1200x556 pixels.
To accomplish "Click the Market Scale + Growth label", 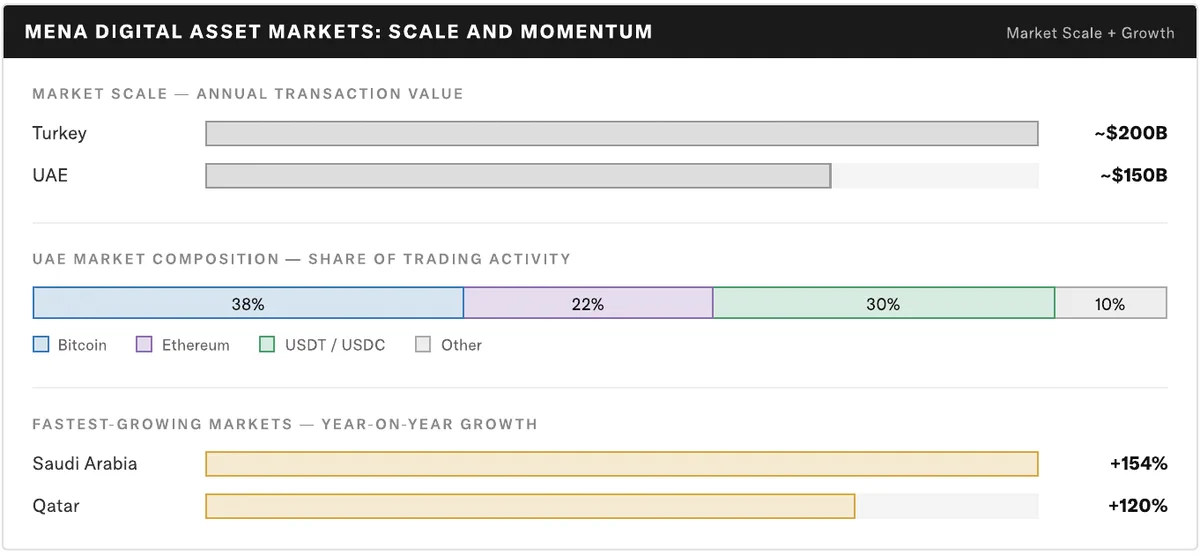I will [x=1090, y=33].
